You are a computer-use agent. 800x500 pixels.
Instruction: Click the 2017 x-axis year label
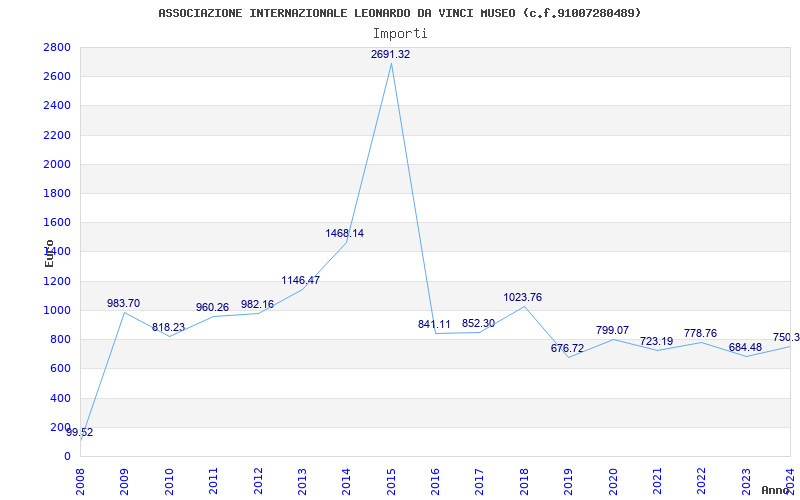click(480, 481)
